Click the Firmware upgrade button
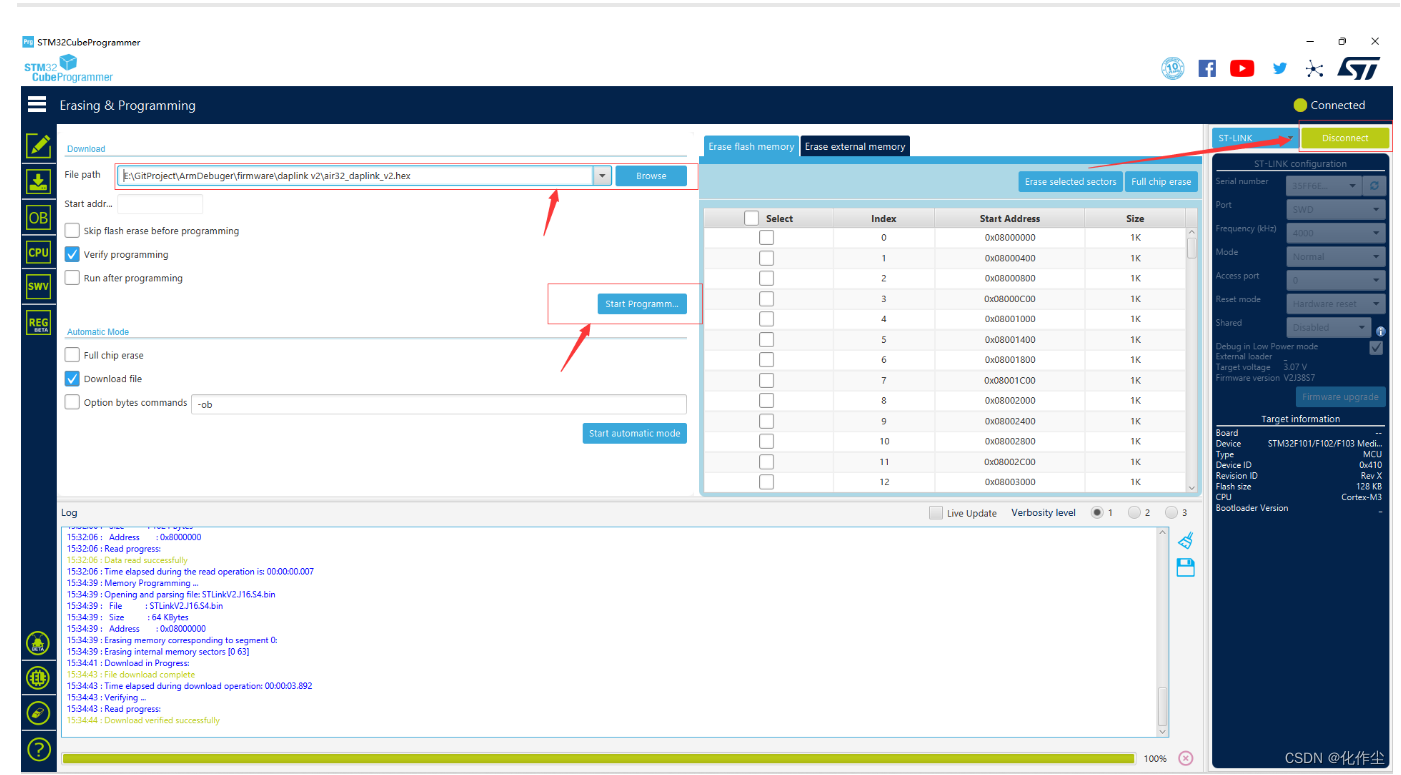The width and height of the screenshot is (1401, 775). (x=1341, y=397)
